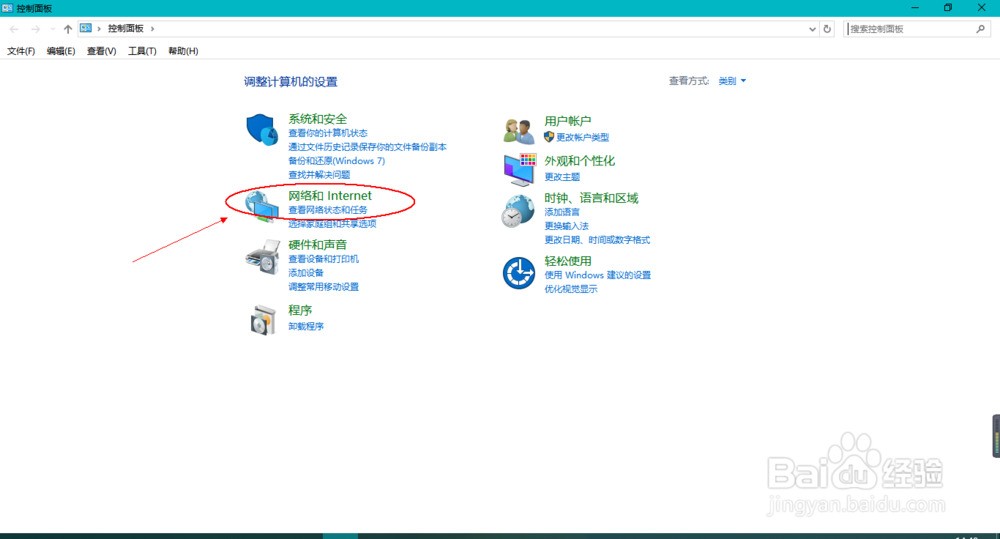This screenshot has width=1000, height=539.
Task: Click the 查看网络状态和任务 link
Action: 328,210
